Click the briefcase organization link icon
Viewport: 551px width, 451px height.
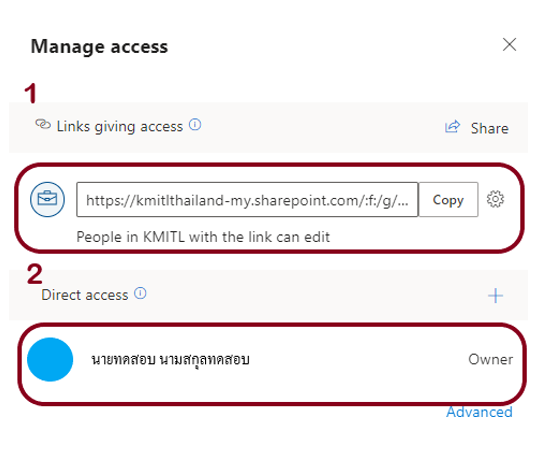pyautogui.click(x=47, y=199)
